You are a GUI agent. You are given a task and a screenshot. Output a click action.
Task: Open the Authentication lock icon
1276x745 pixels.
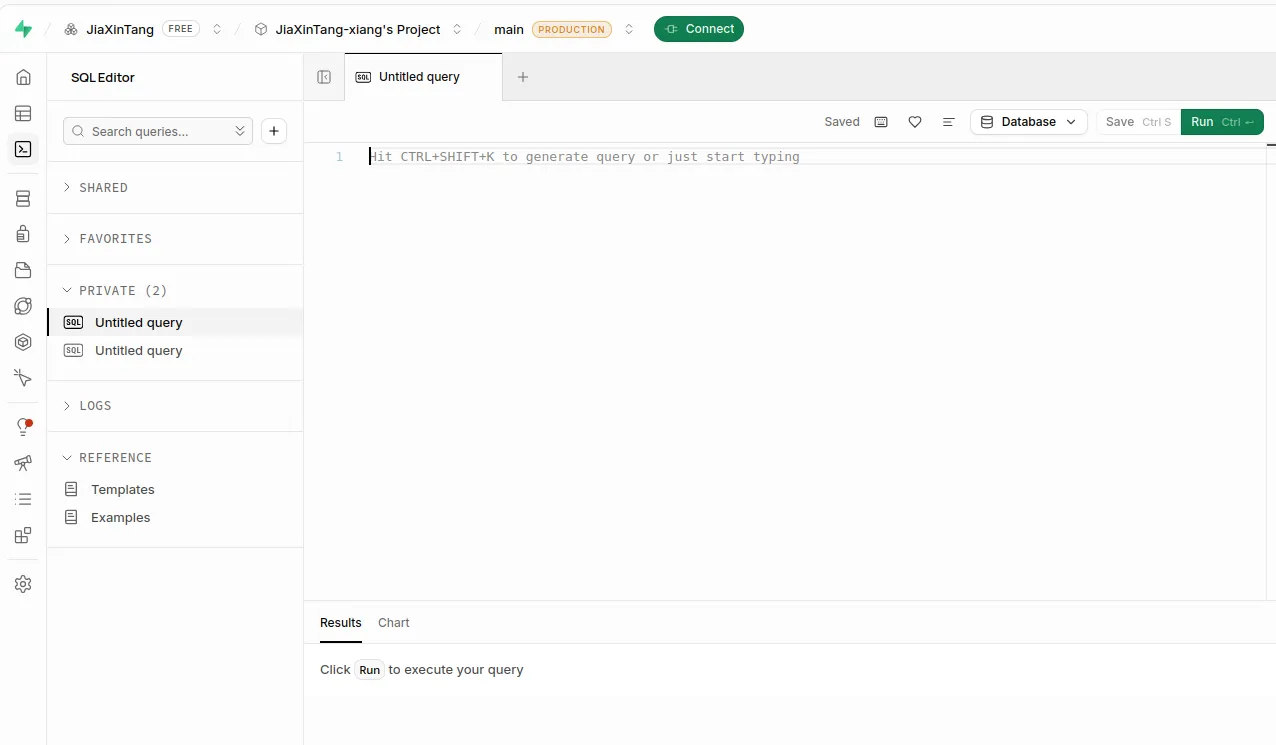coord(23,234)
